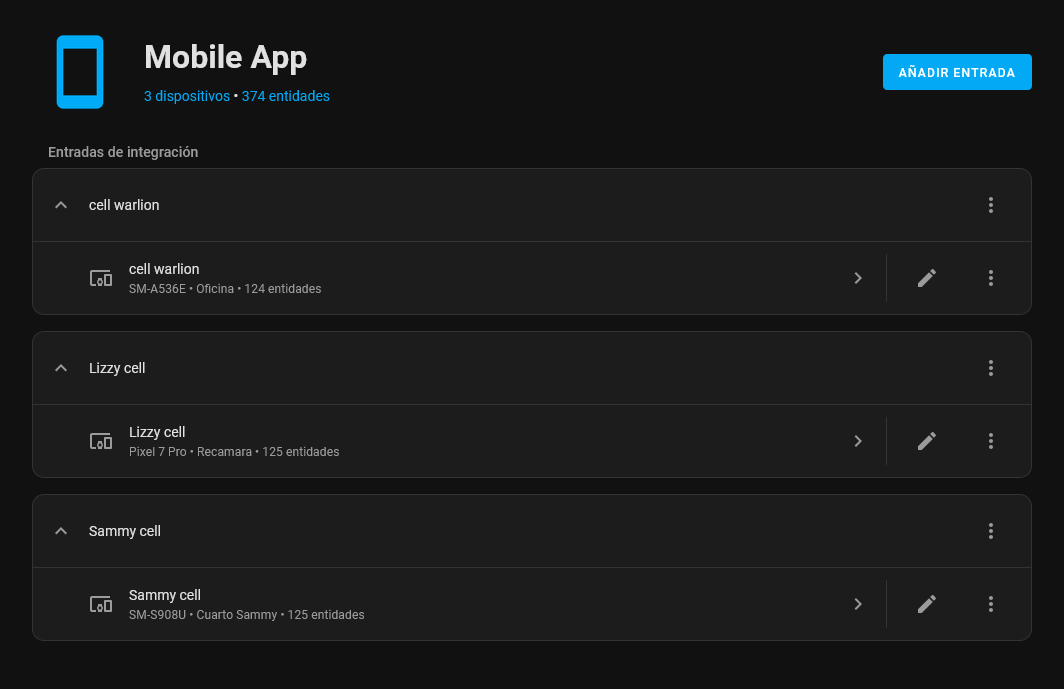
Task: Select the Sammy cell SM-S908U device row
Action: pos(459,604)
